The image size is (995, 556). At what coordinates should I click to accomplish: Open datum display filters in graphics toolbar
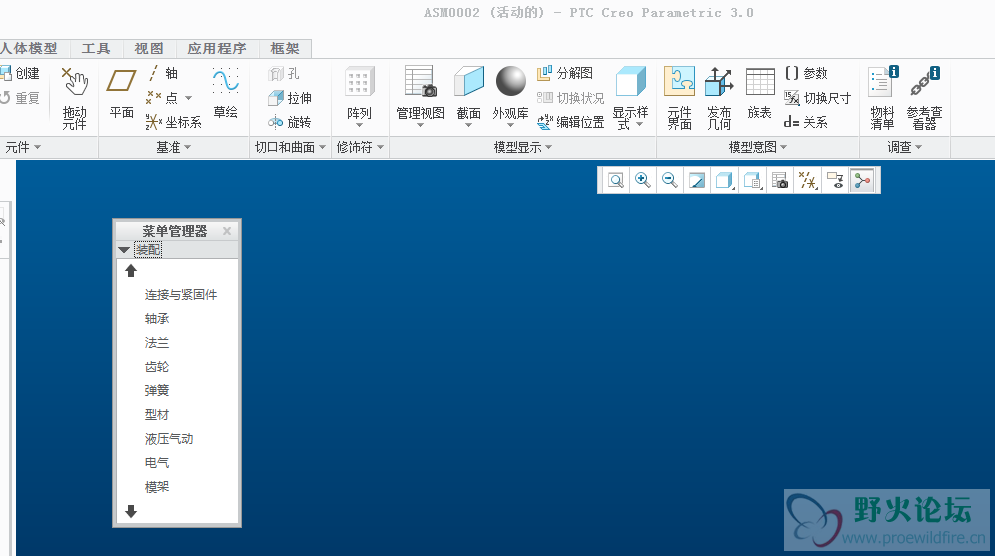click(808, 180)
